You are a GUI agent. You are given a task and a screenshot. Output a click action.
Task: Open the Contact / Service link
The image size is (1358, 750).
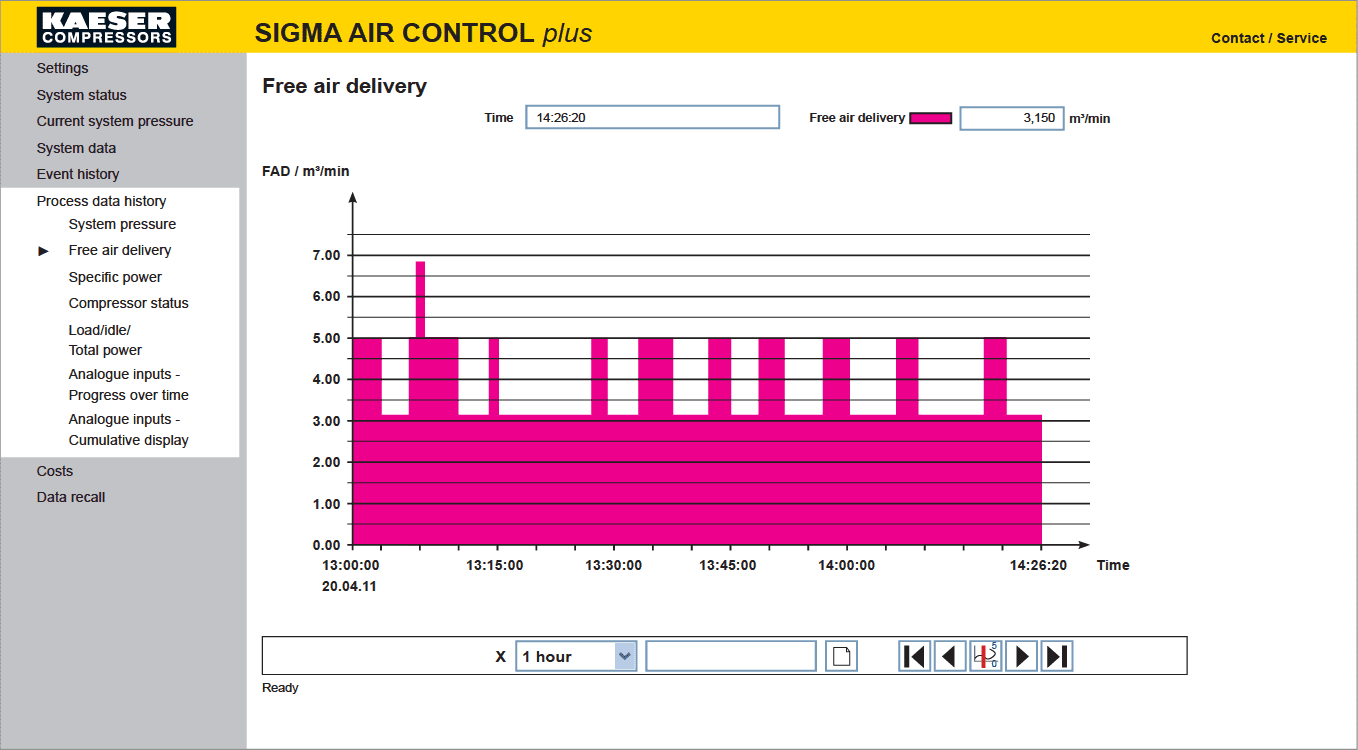coord(1268,38)
